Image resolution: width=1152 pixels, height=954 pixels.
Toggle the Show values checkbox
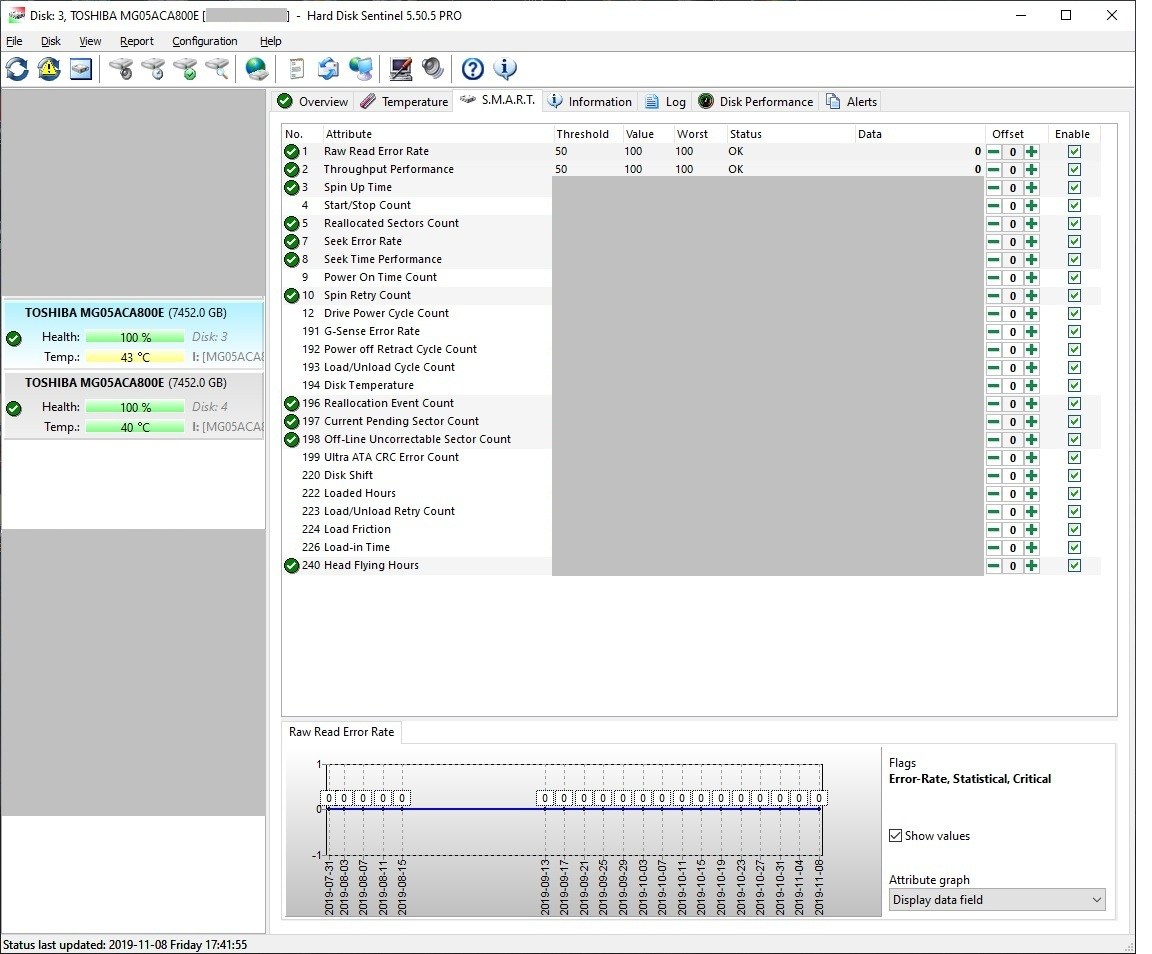pos(896,836)
